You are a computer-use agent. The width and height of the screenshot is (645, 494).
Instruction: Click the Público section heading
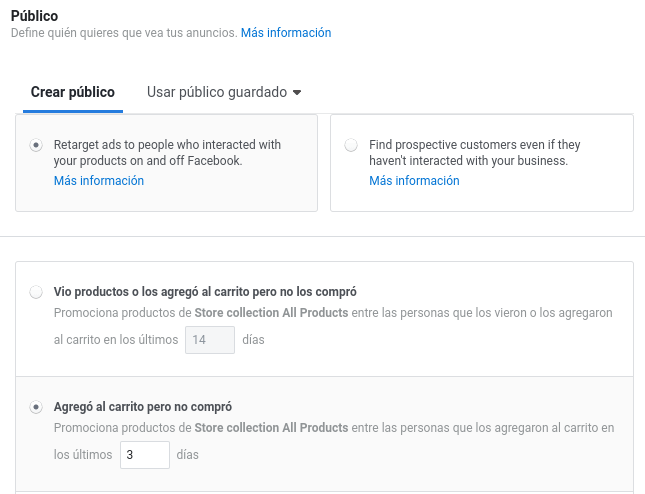tap(34, 16)
